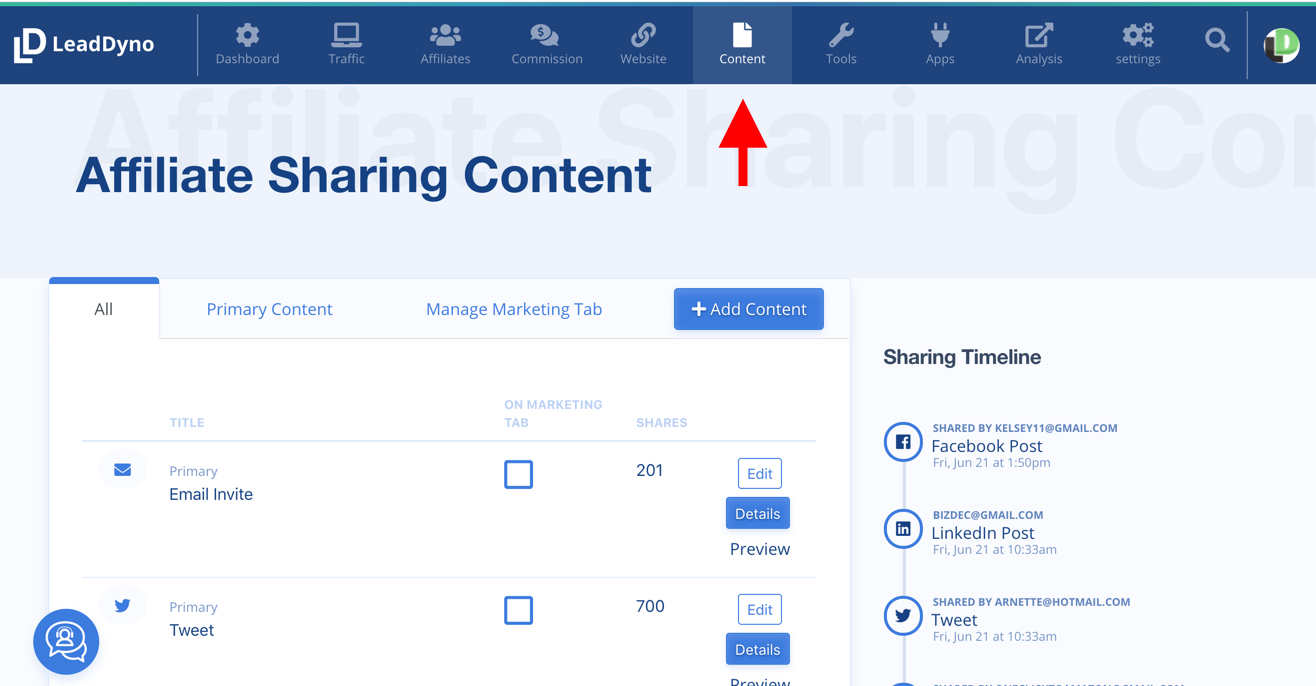
Task: Click the Tweet title in the table
Action: [192, 630]
